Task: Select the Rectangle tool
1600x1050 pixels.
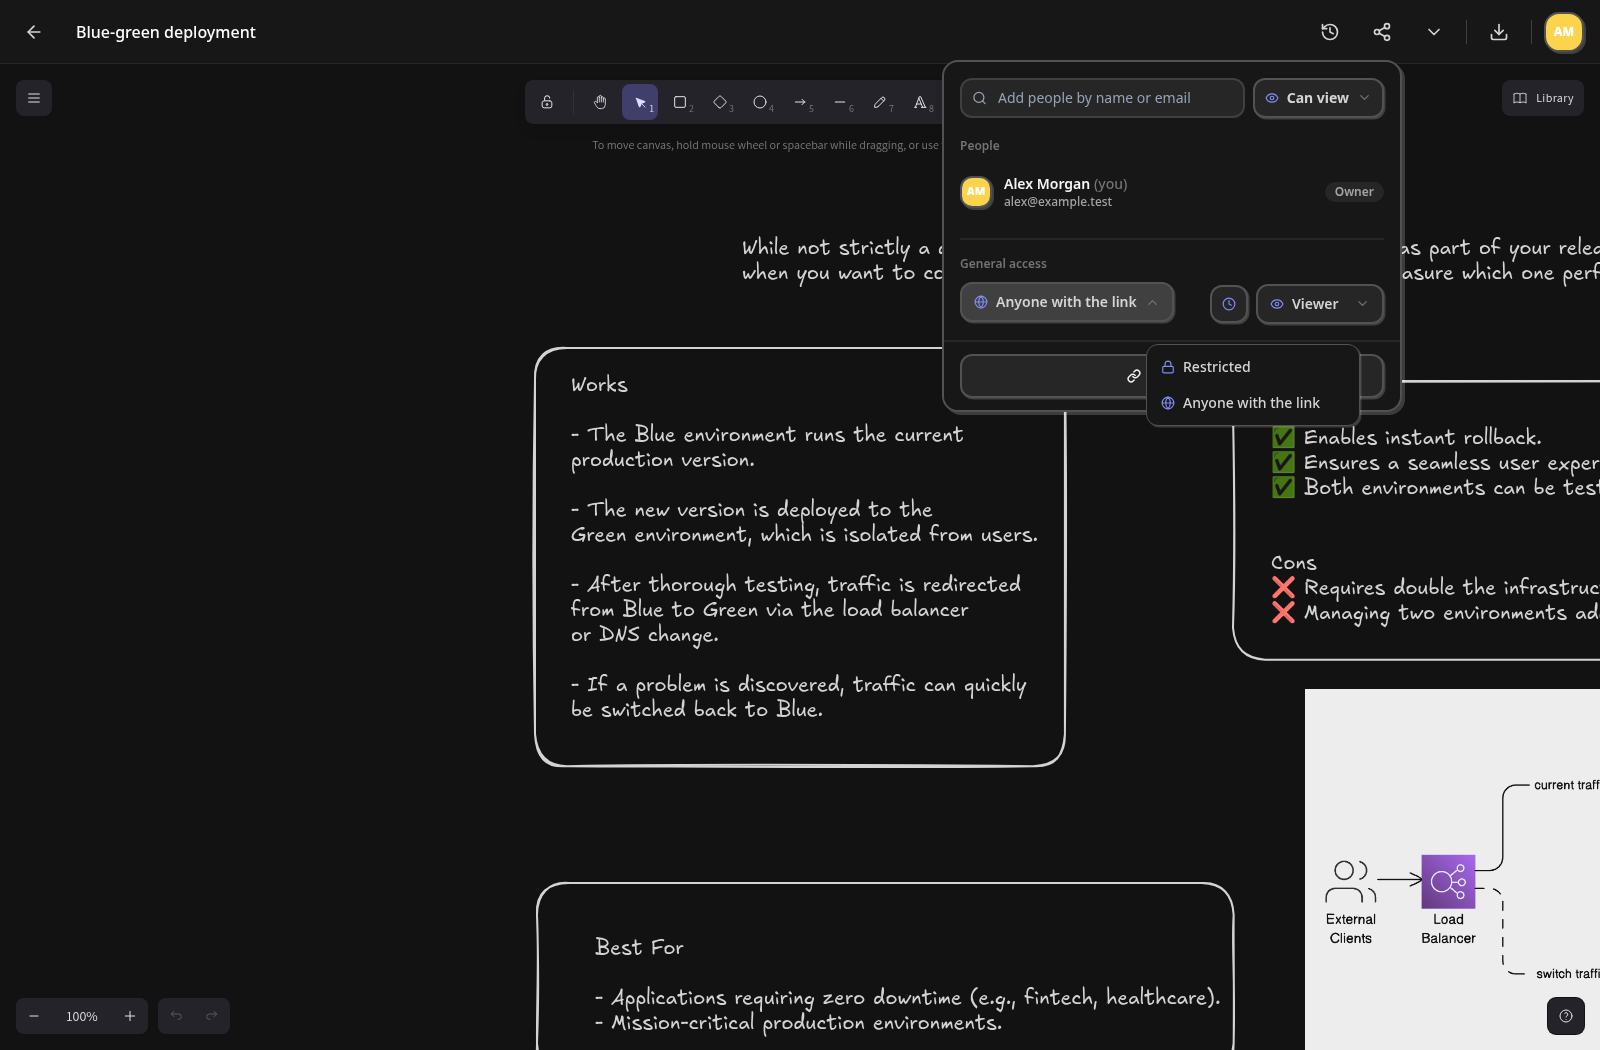Action: click(680, 102)
